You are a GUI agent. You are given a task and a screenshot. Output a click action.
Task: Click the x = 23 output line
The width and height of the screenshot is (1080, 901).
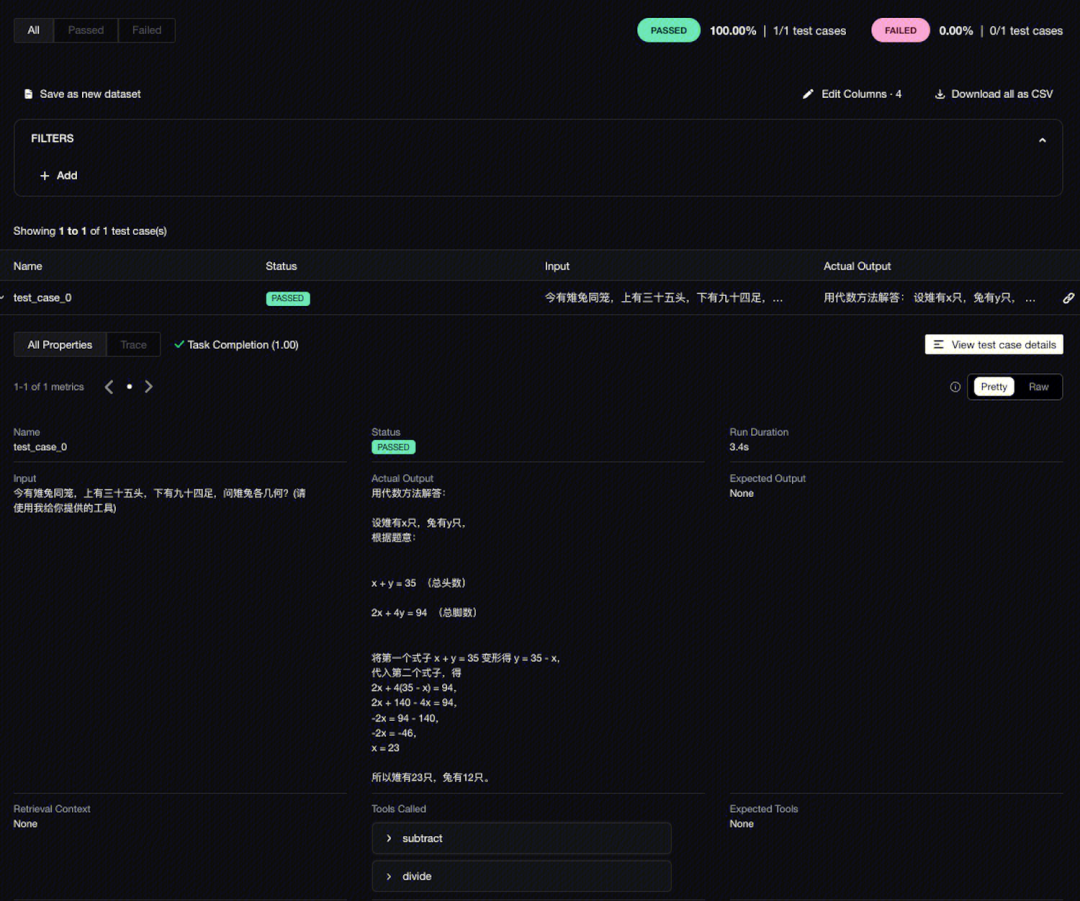point(385,748)
